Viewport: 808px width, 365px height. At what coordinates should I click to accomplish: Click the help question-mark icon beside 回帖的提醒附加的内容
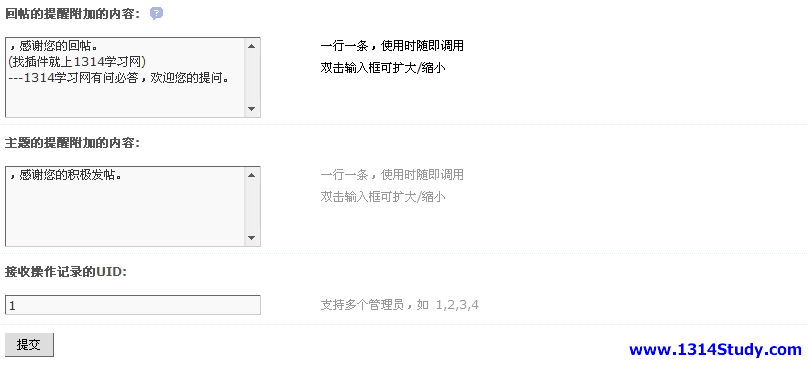(157, 13)
